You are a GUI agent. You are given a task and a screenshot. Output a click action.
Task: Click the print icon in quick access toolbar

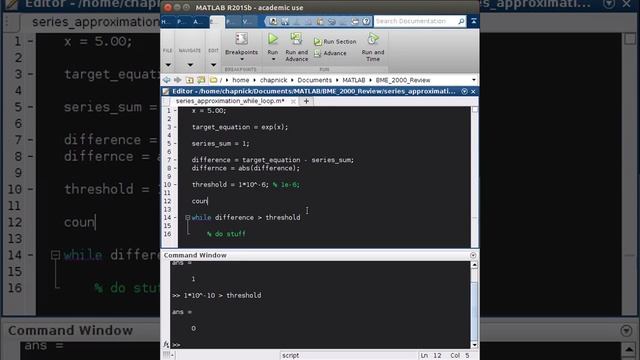coord(355,21)
